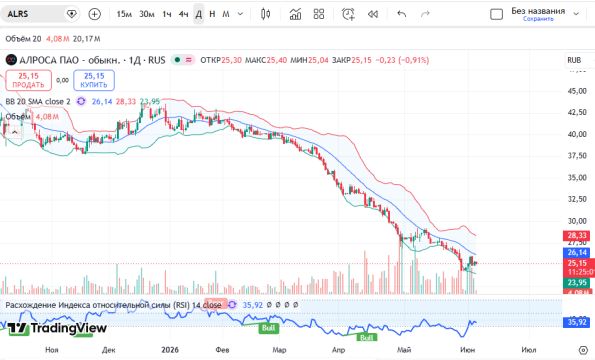
Task: Toggle the green market status dot
Action: point(177,60)
